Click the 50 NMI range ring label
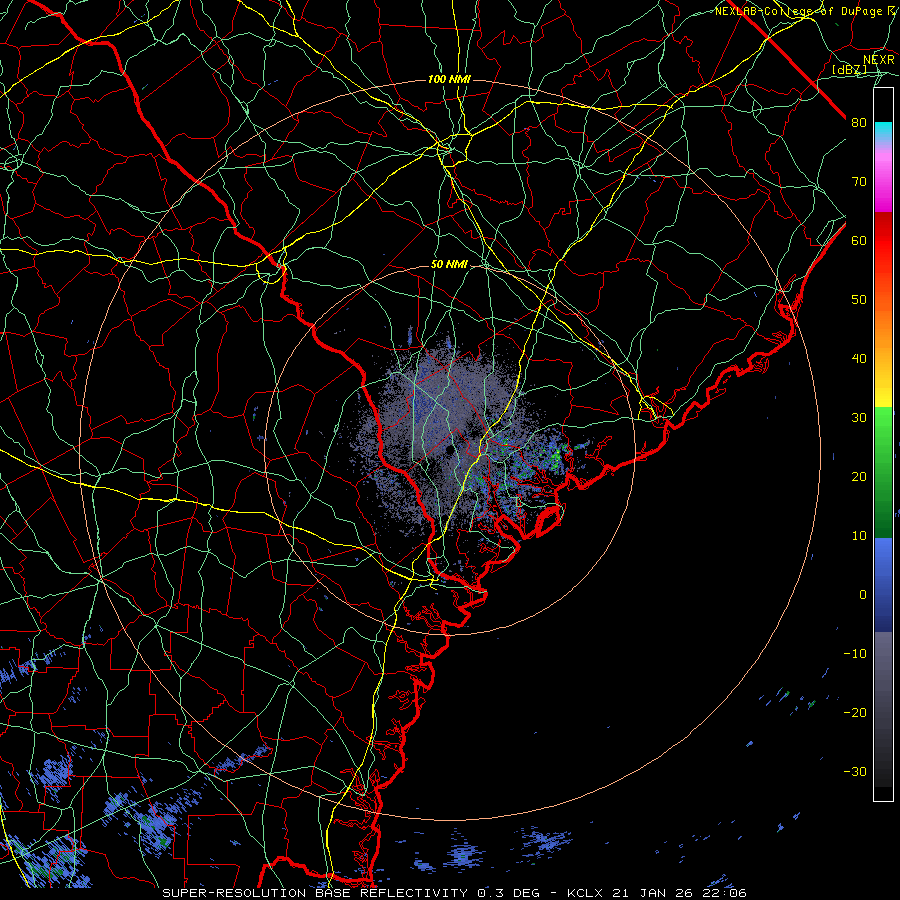This screenshot has height=900, width=900. 449,265
